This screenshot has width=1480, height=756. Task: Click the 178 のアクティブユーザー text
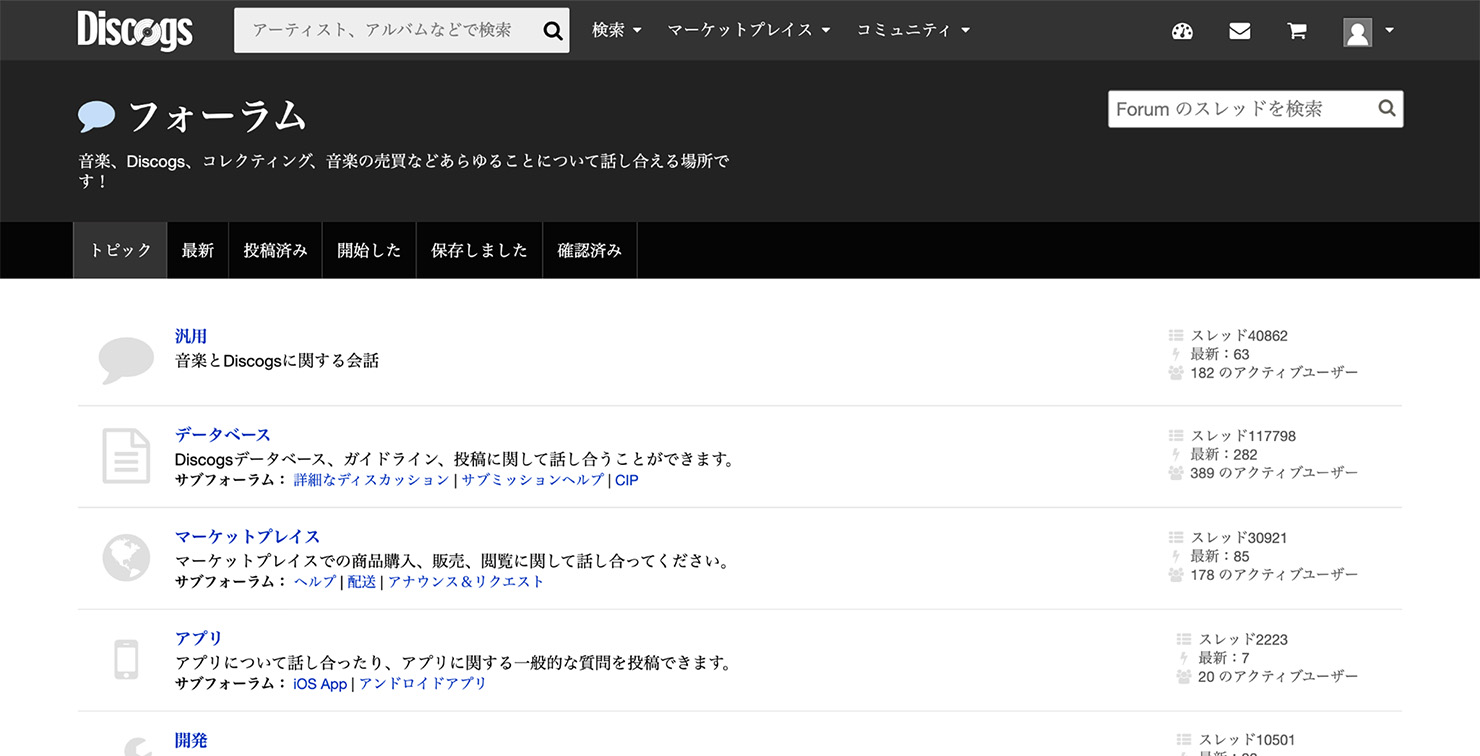click(x=1274, y=575)
